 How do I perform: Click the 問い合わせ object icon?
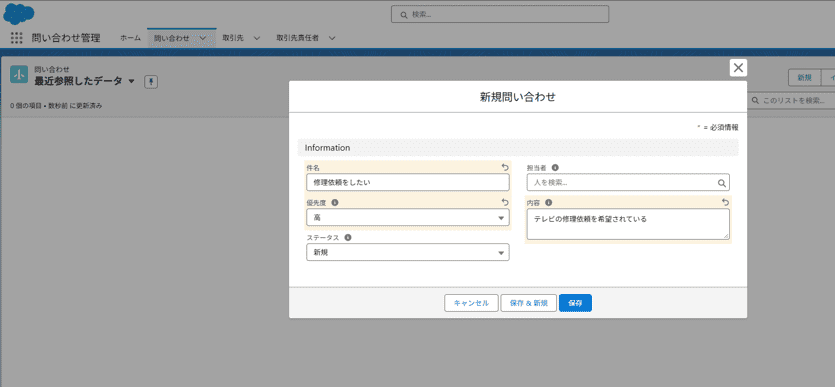click(19, 75)
